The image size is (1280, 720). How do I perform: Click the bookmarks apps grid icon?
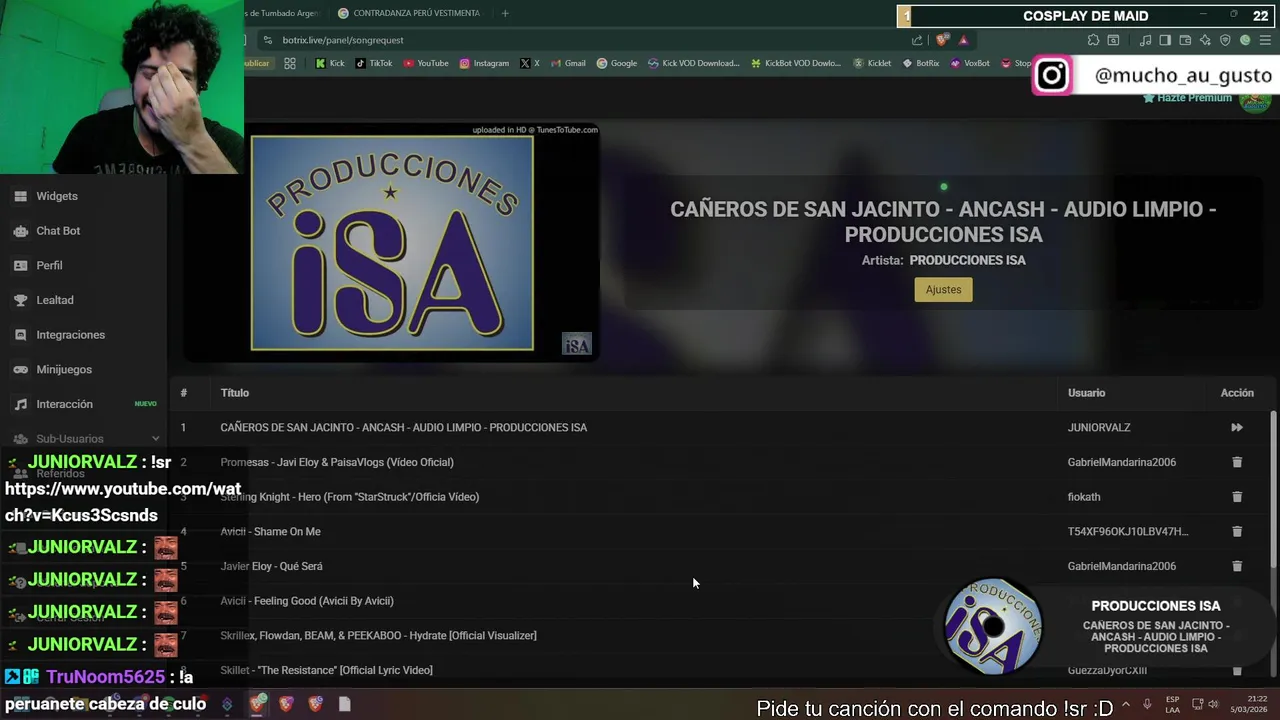(x=290, y=63)
